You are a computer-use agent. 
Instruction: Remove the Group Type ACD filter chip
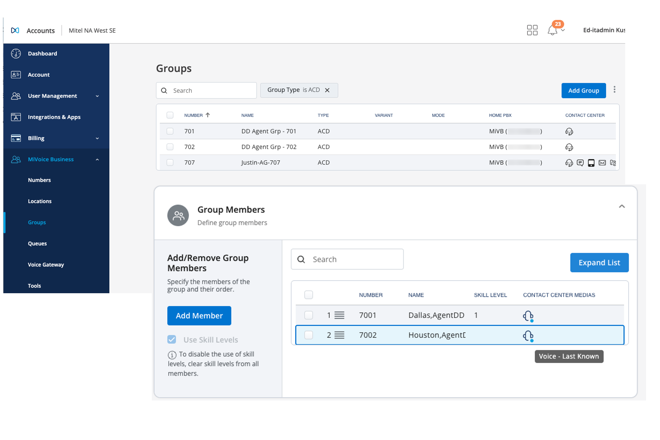[327, 90]
